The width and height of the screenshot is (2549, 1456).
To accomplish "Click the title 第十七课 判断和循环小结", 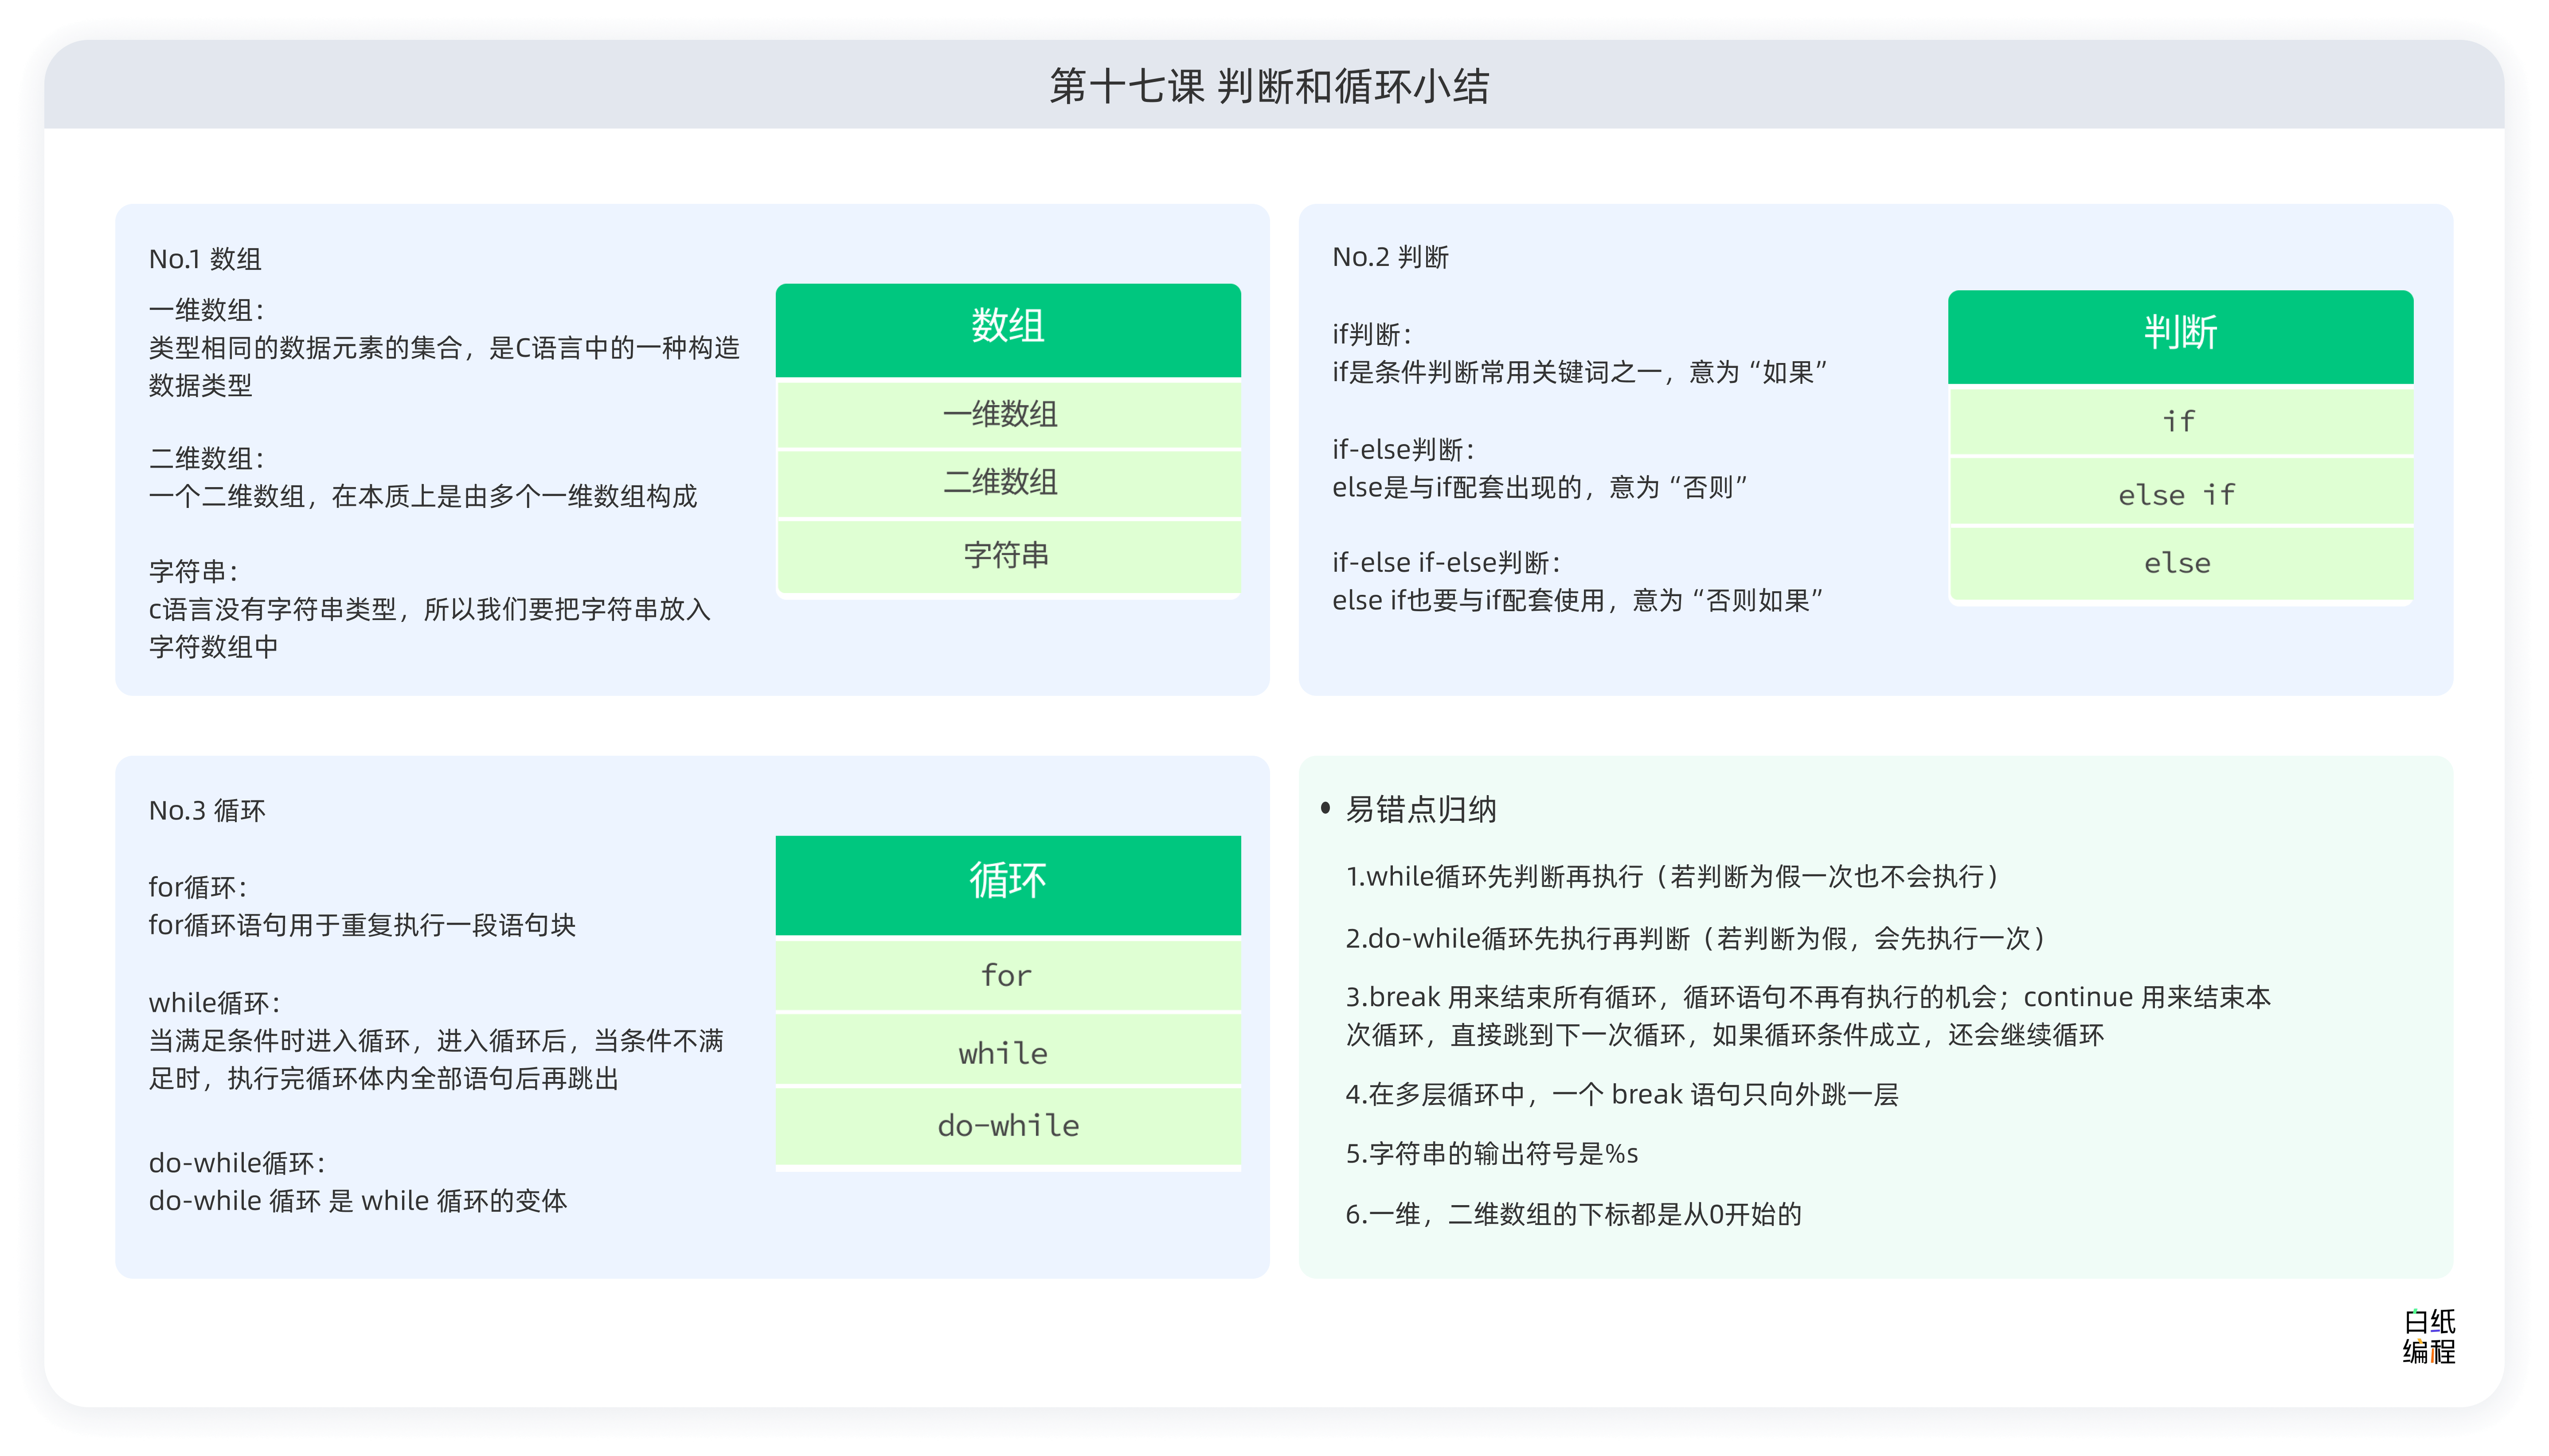I will [x=1269, y=87].
